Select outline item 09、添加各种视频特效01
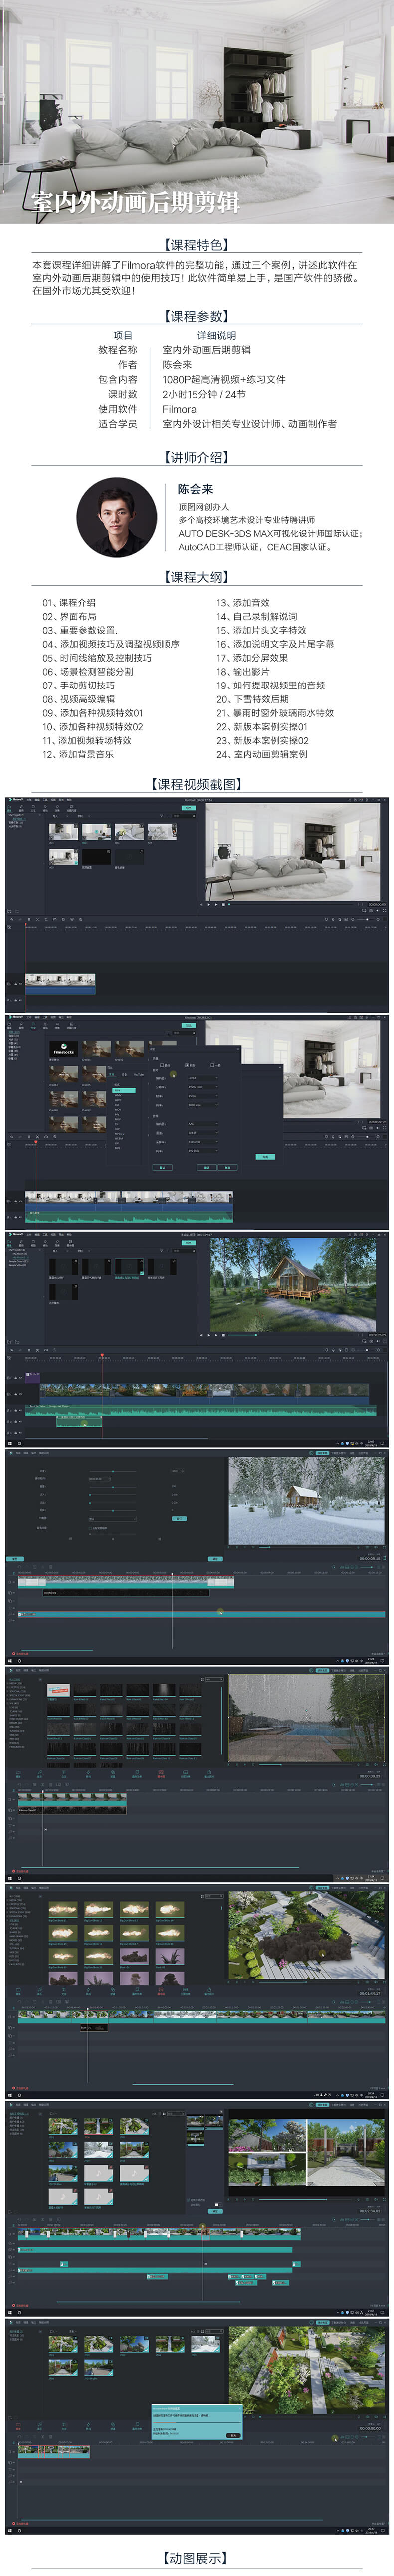 (93, 713)
